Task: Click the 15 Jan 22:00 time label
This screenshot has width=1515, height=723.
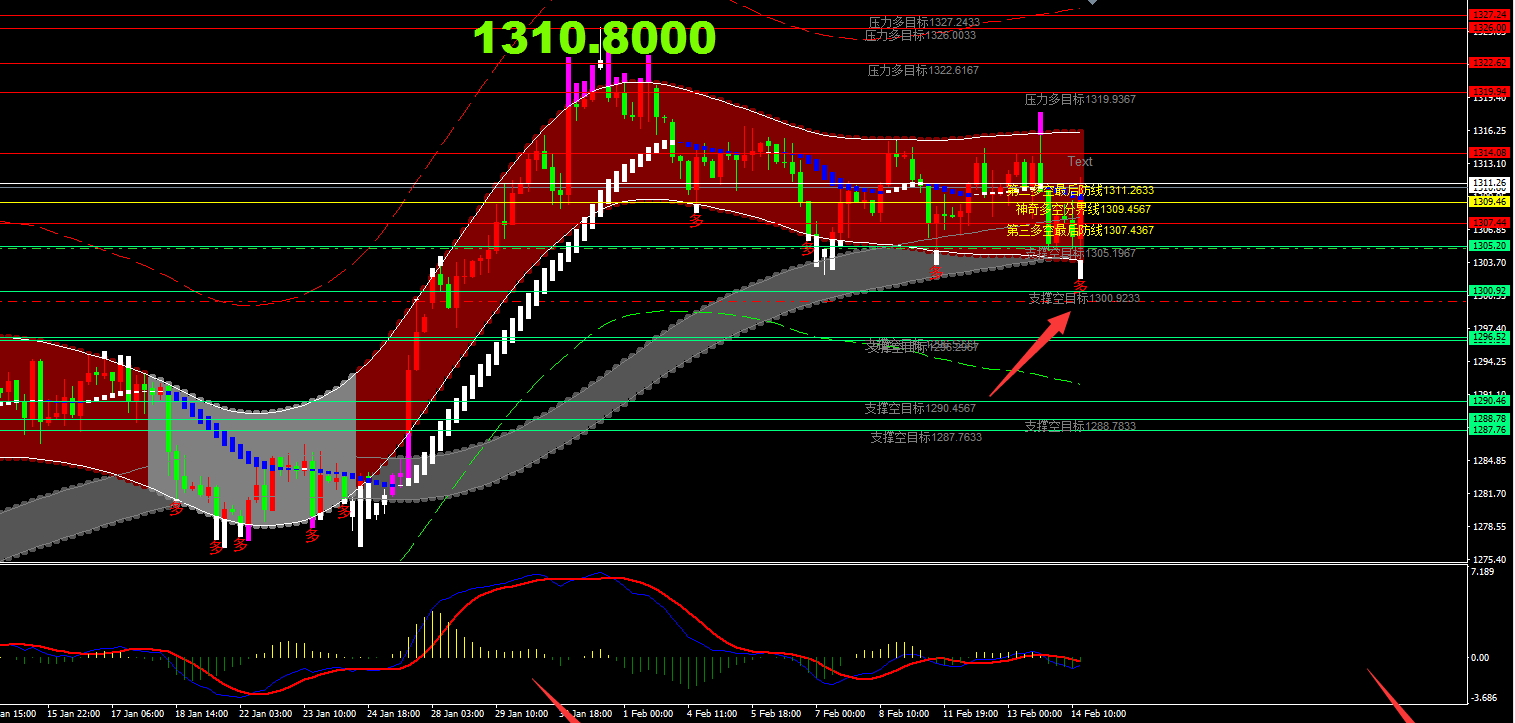Action: click(73, 714)
